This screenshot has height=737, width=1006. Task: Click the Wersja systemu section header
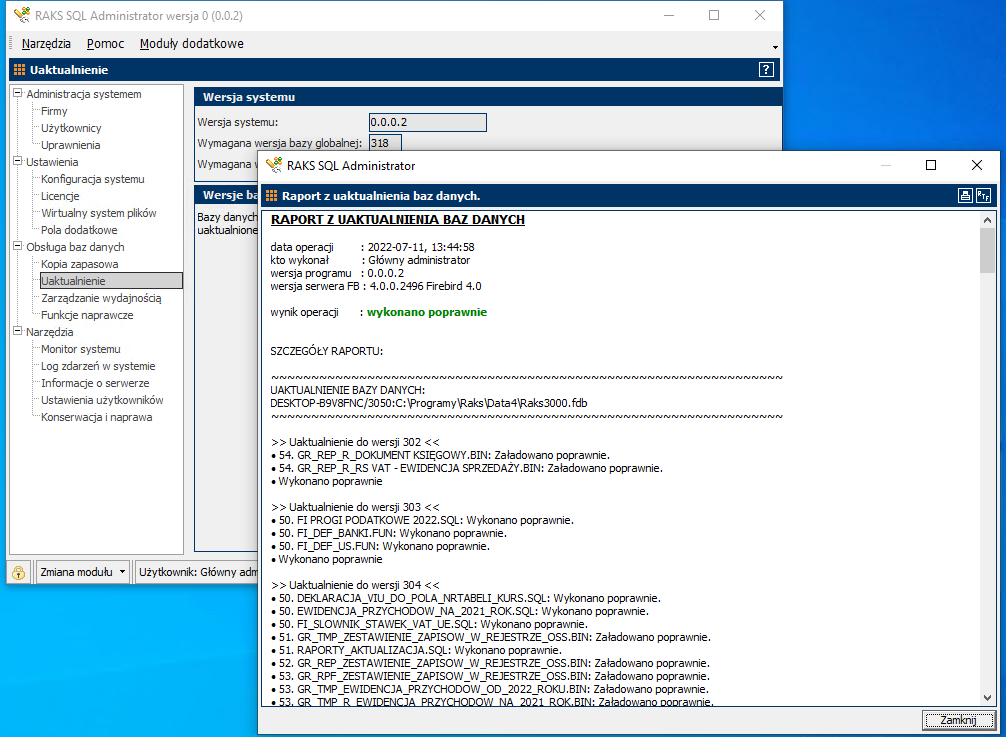(488, 97)
